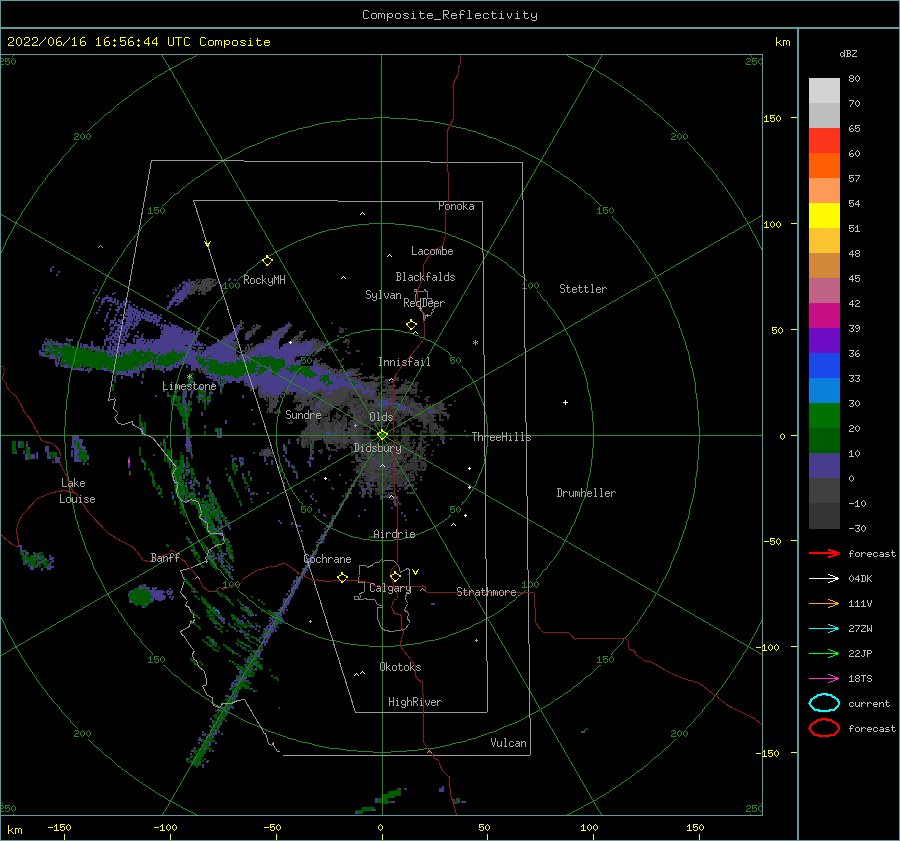Click the cyan 'current' ellipse legend symbol
This screenshot has height=841, width=900.
tap(824, 703)
